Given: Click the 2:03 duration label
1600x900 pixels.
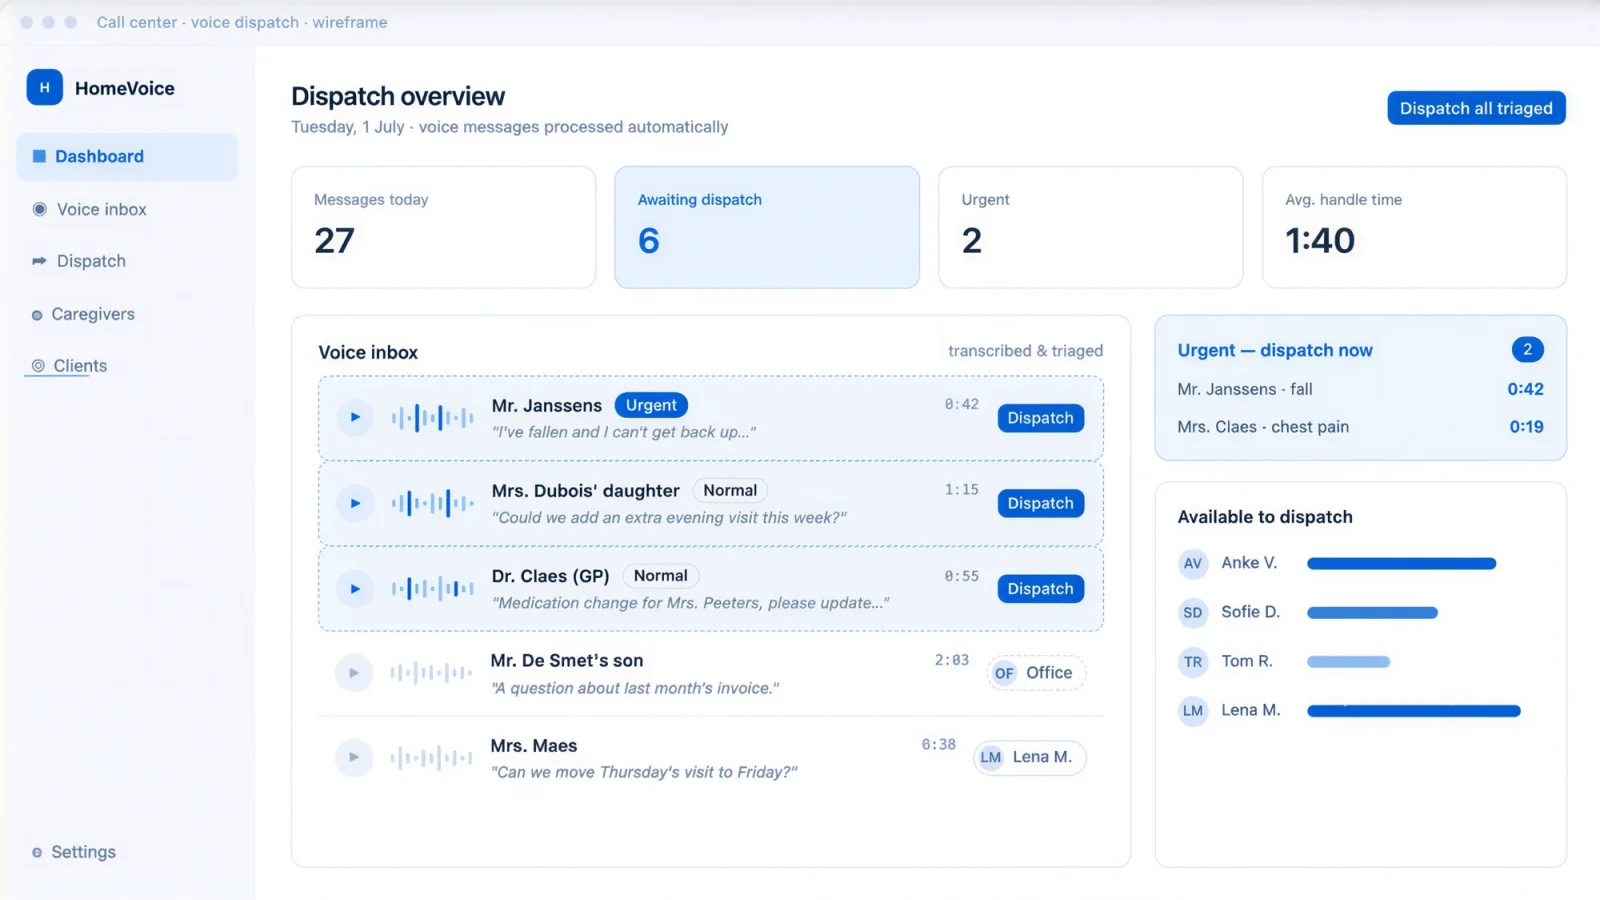Looking at the screenshot, I should click(952, 660).
